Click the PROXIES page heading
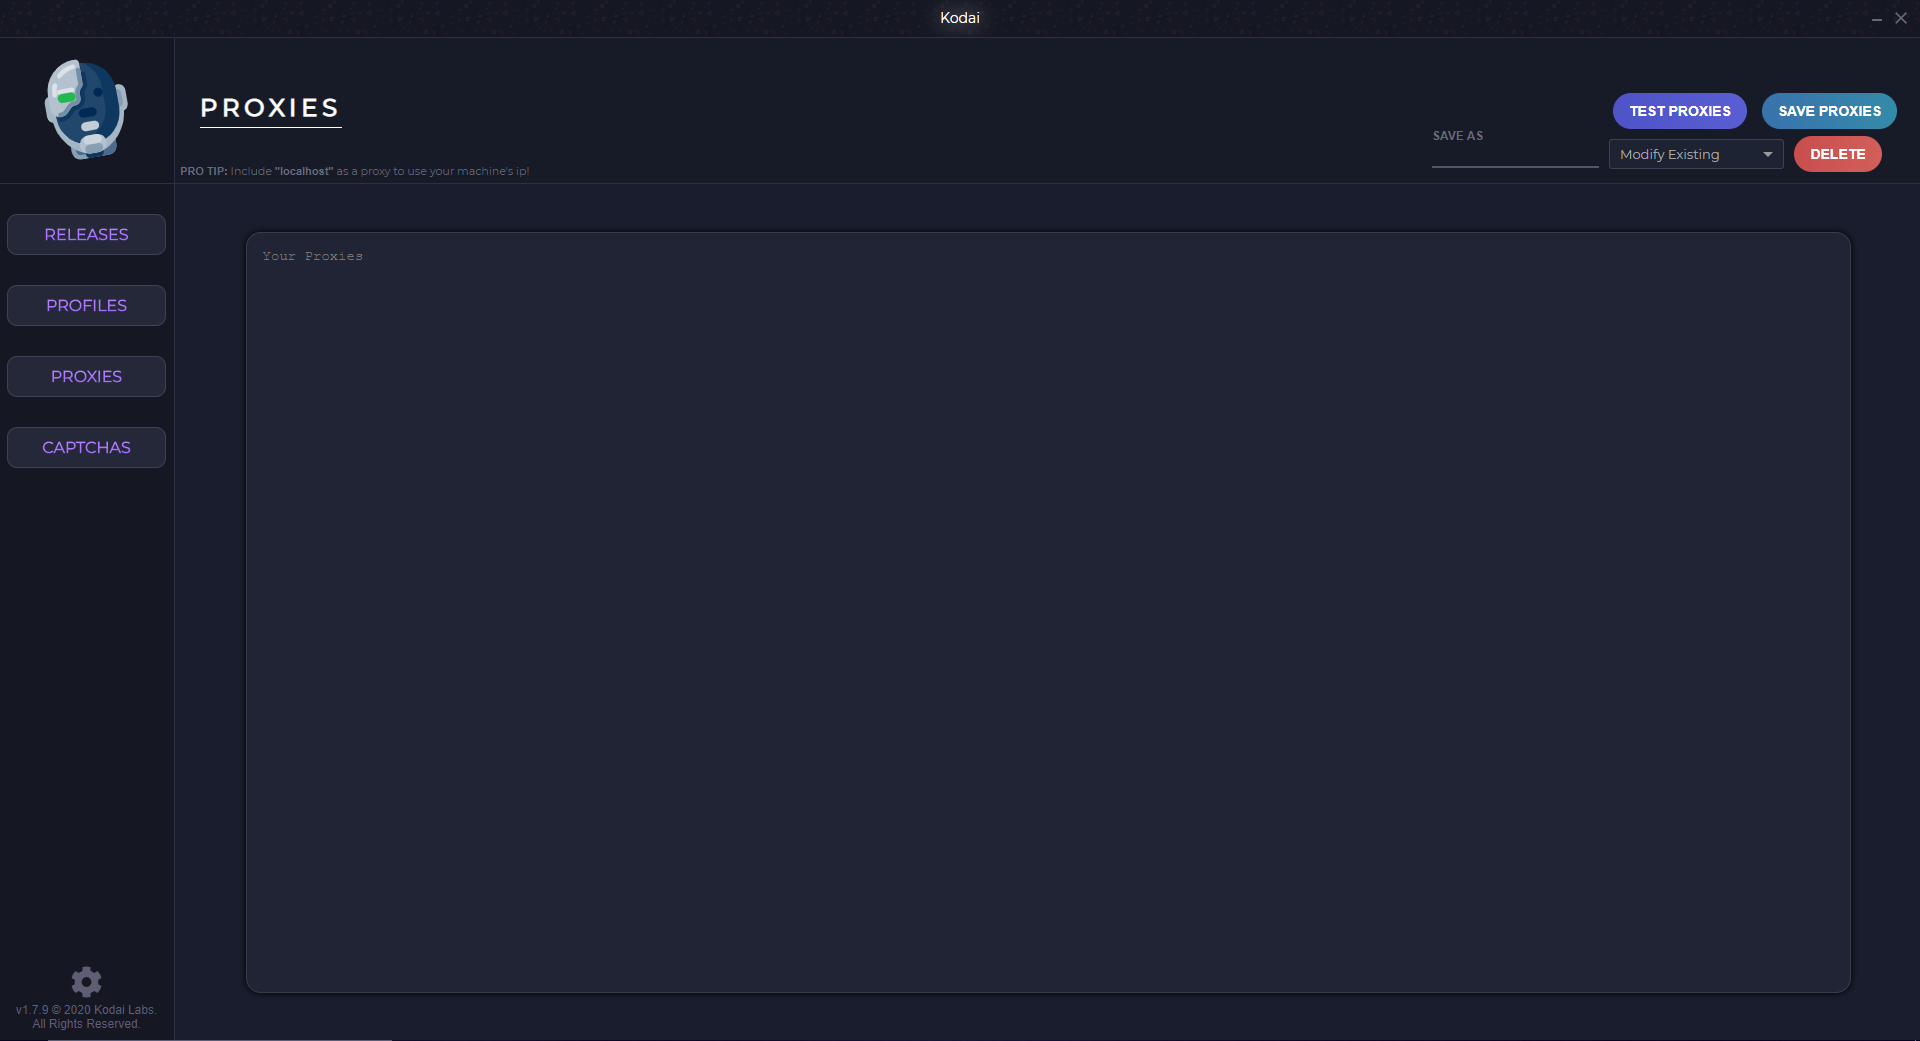This screenshot has height=1041, width=1920. tap(270, 108)
